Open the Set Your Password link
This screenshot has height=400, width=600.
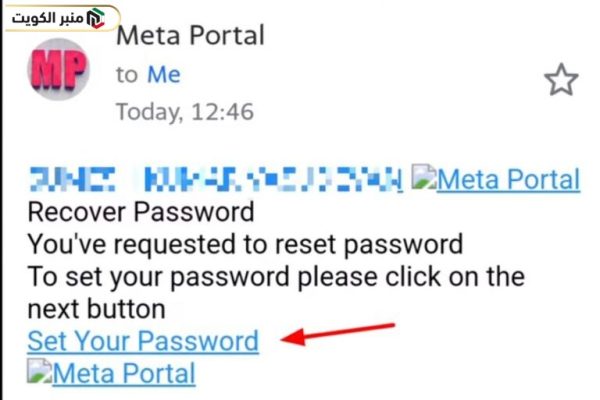click(x=143, y=341)
